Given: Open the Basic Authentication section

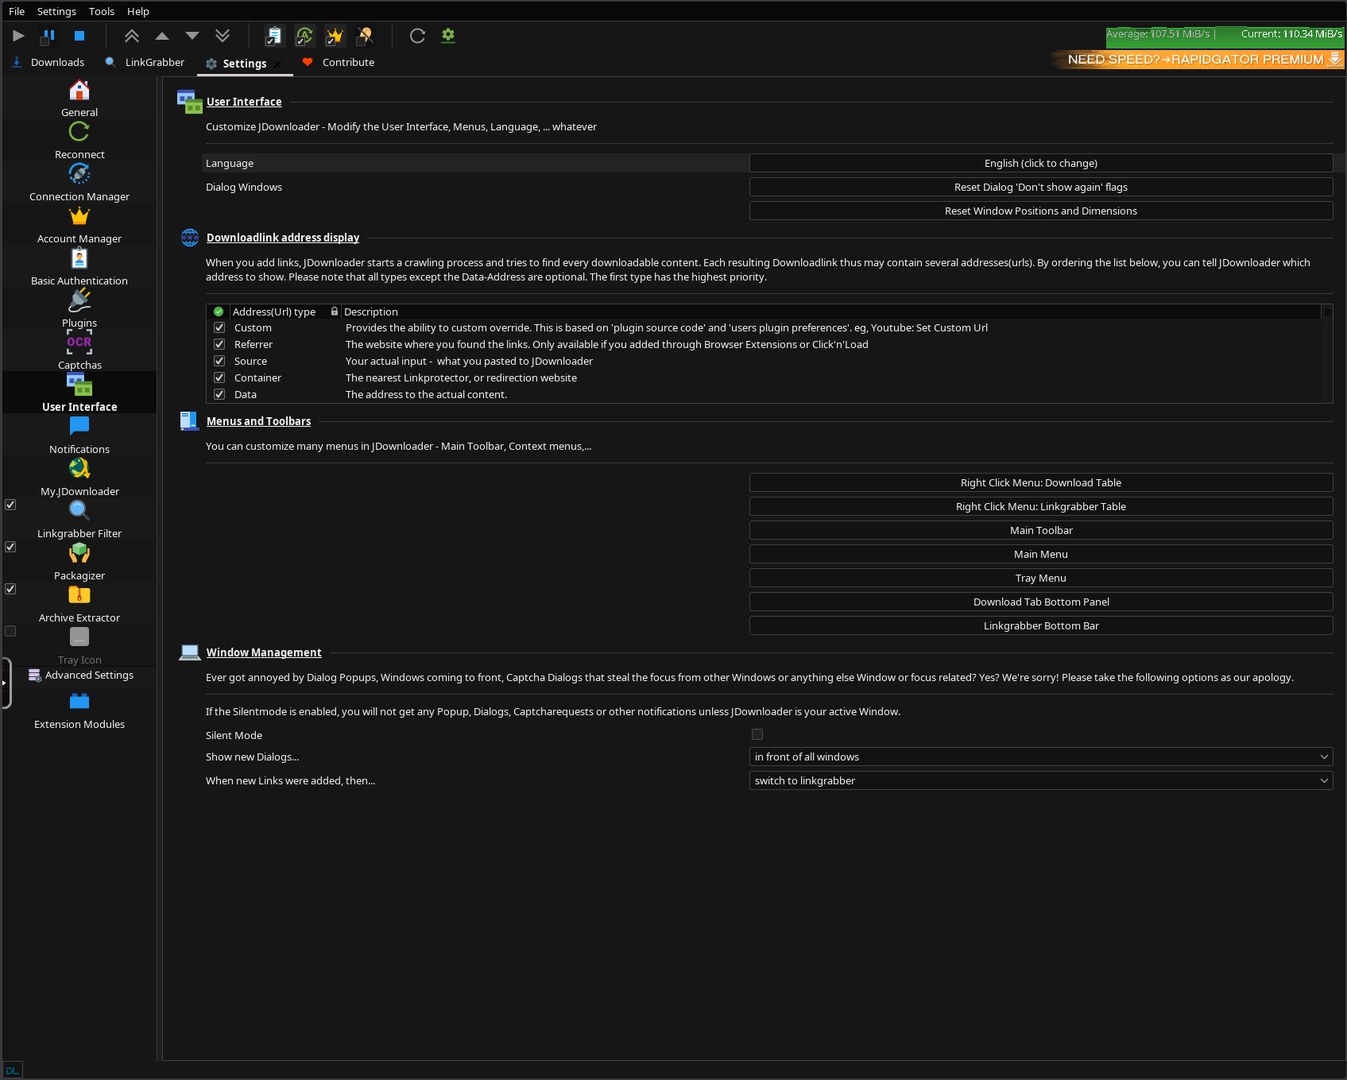Looking at the screenshot, I should (x=79, y=267).
